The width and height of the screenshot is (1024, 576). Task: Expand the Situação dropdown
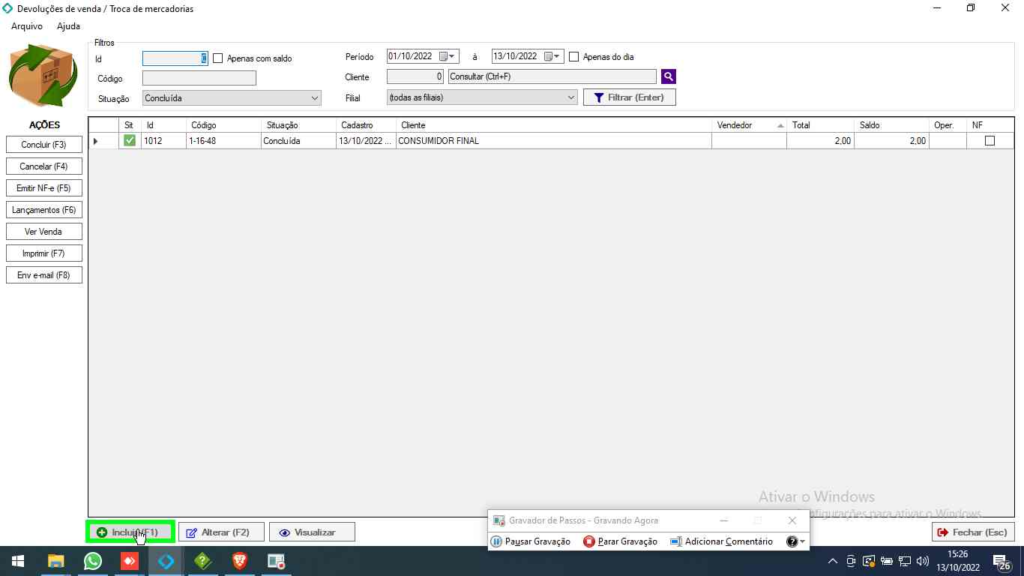point(315,98)
